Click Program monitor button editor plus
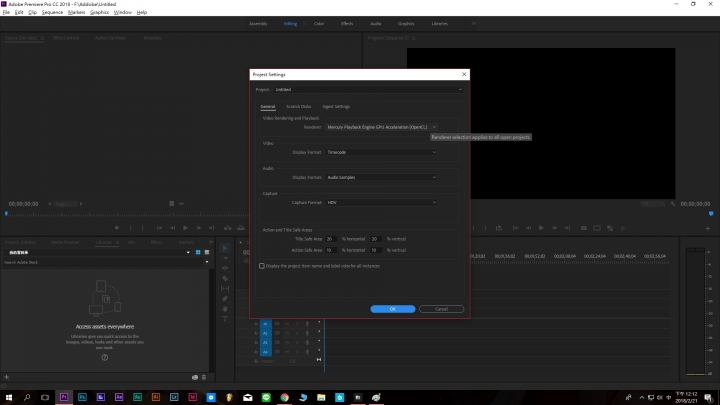 click(x=708, y=228)
